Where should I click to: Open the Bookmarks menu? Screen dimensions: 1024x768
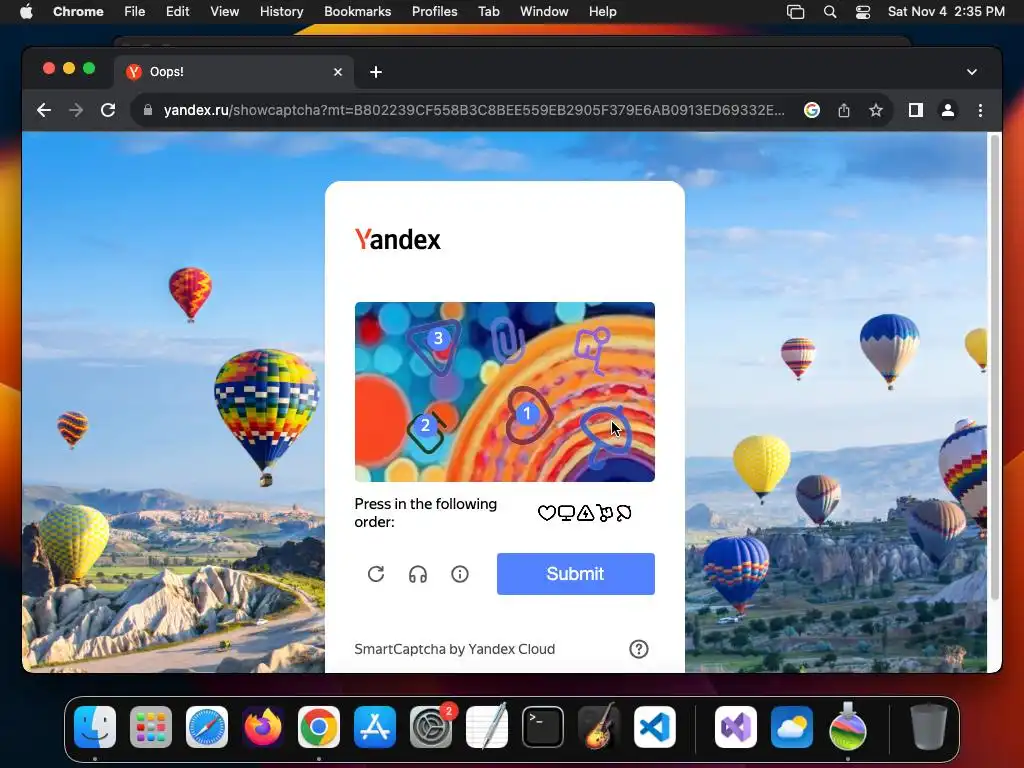click(357, 12)
